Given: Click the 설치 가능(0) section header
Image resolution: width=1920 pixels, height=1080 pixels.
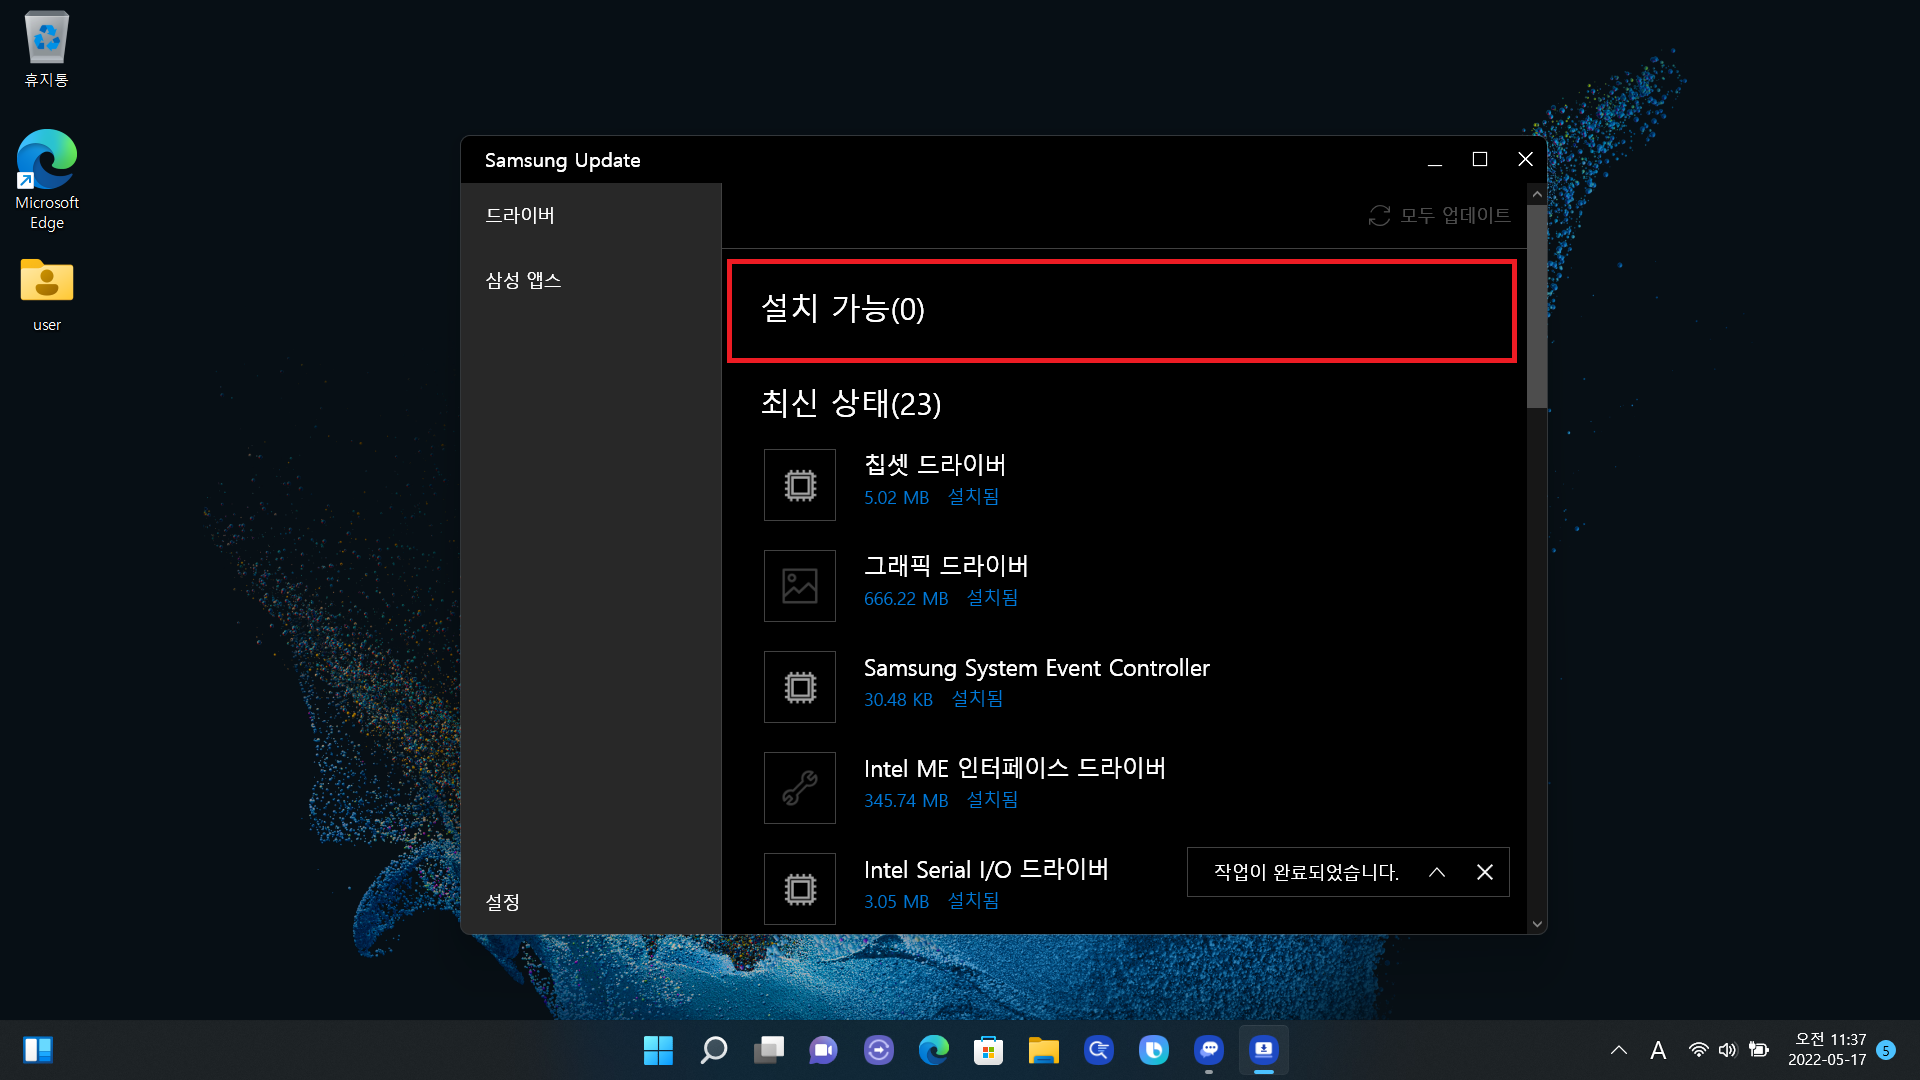Looking at the screenshot, I should [x=842, y=309].
